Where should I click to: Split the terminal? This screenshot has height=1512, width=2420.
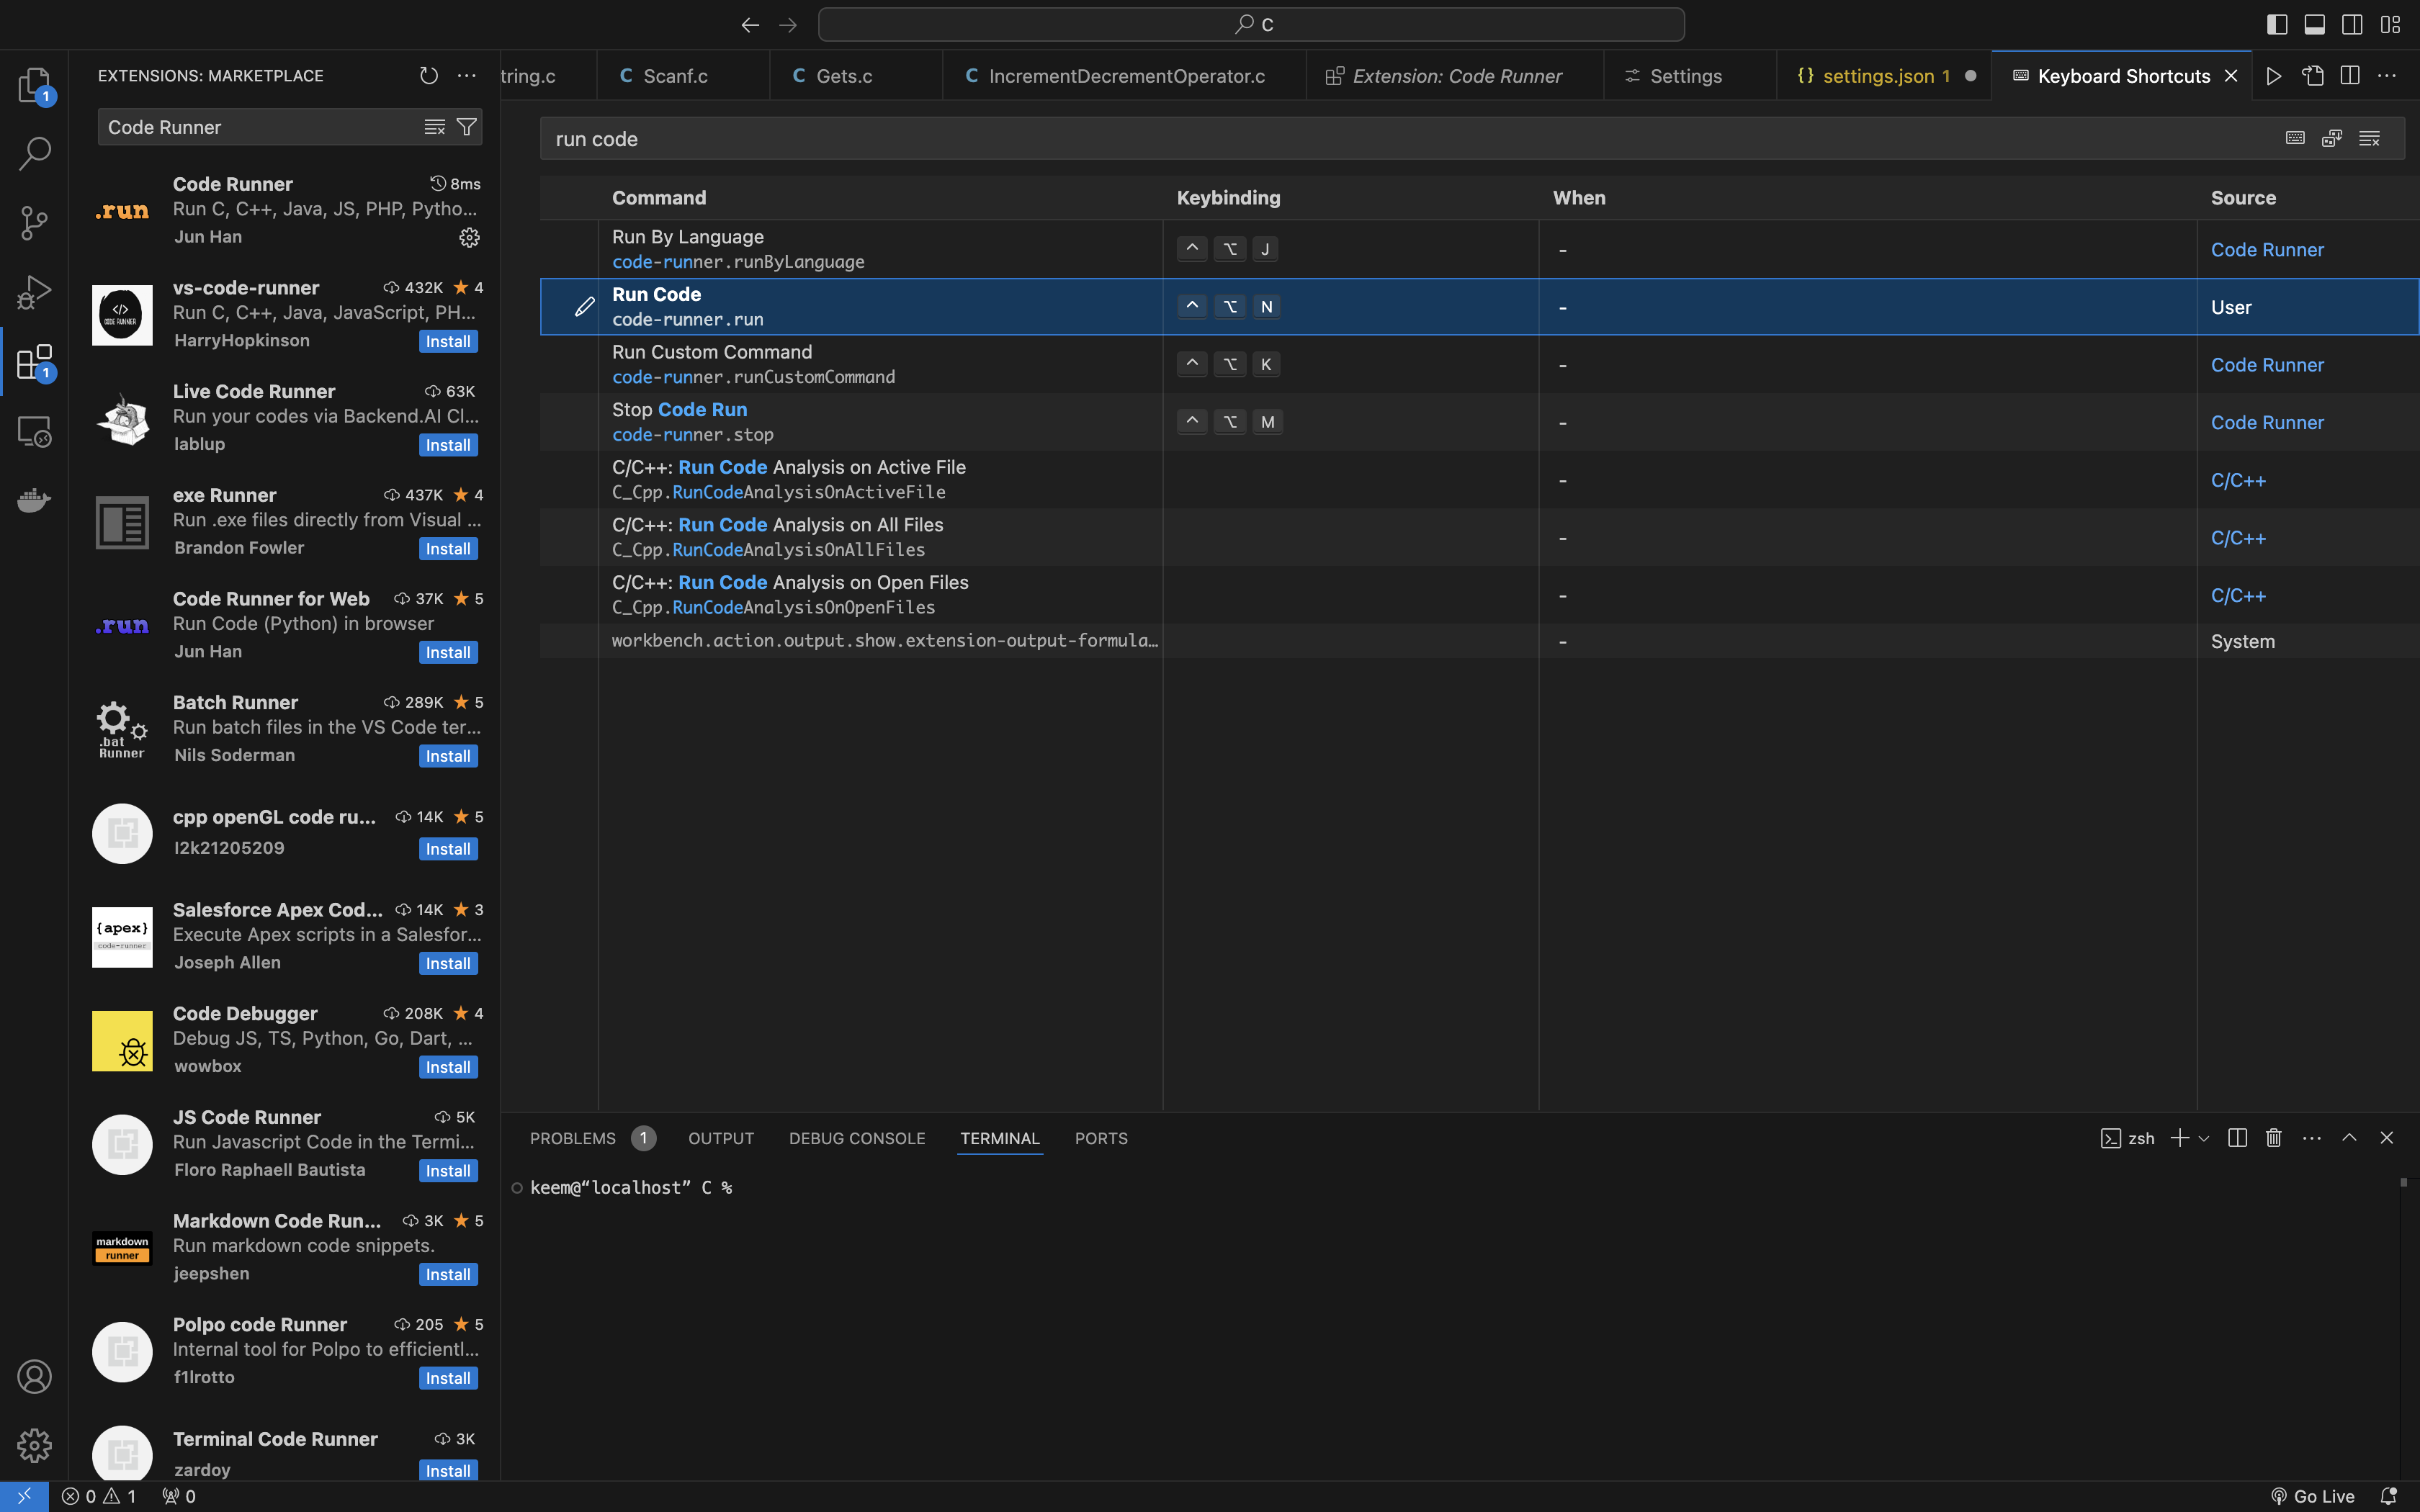[2238, 1138]
